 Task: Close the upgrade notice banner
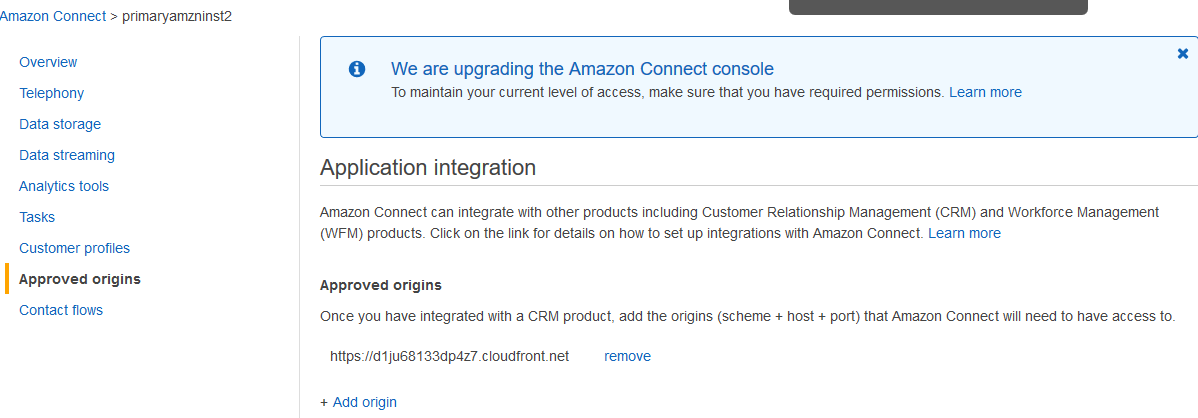click(x=1183, y=54)
